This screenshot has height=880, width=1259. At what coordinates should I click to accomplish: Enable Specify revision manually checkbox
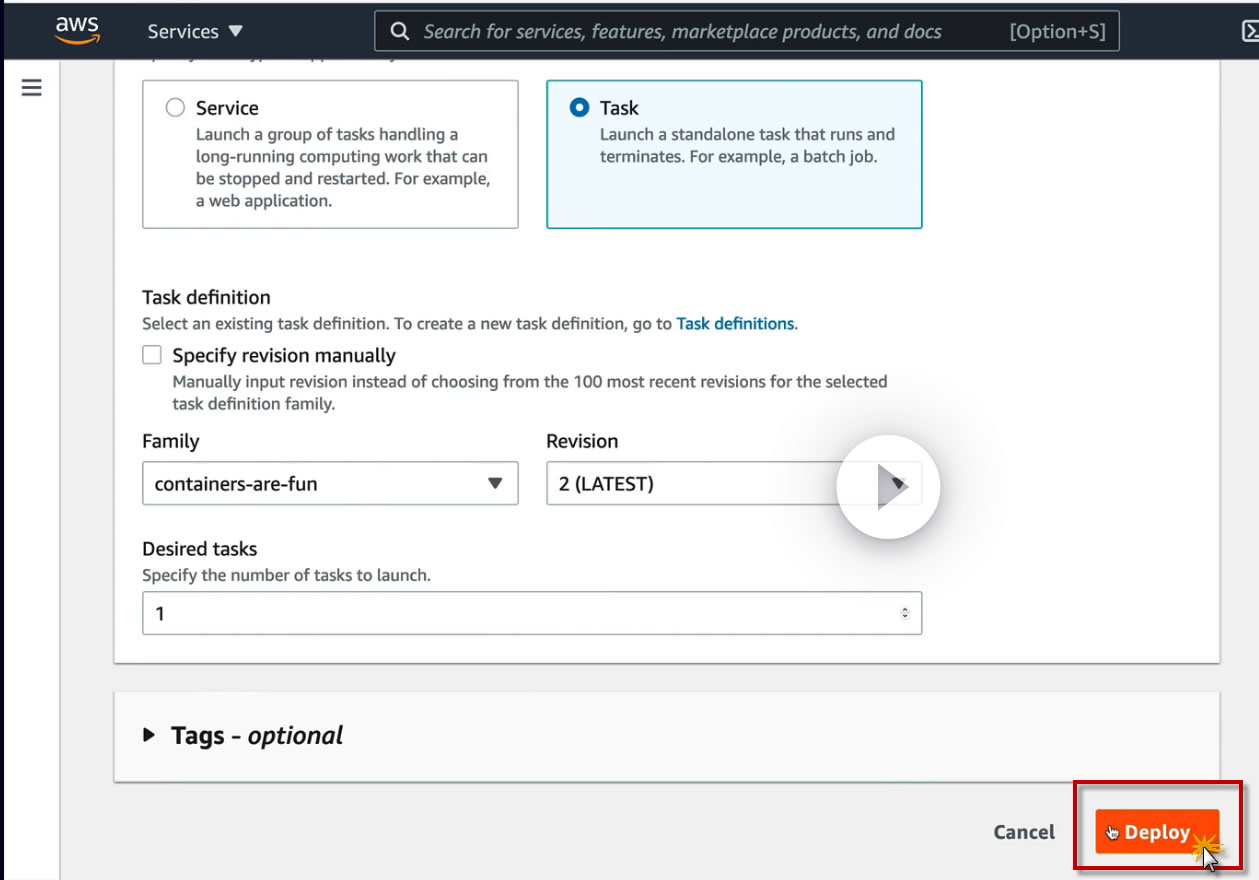coord(152,355)
